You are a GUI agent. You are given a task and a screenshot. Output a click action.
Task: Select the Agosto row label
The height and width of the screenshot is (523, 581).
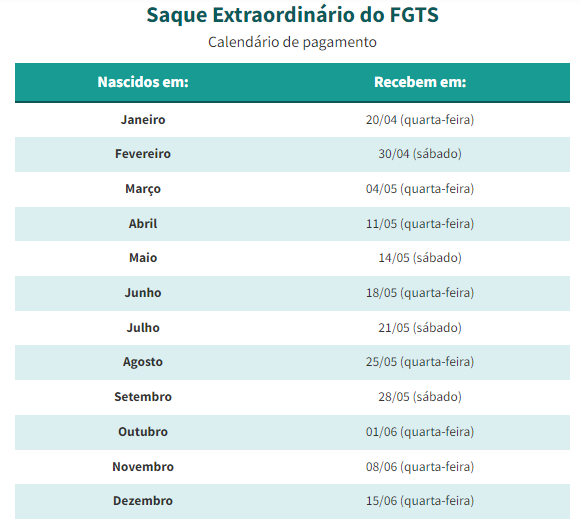tap(143, 362)
